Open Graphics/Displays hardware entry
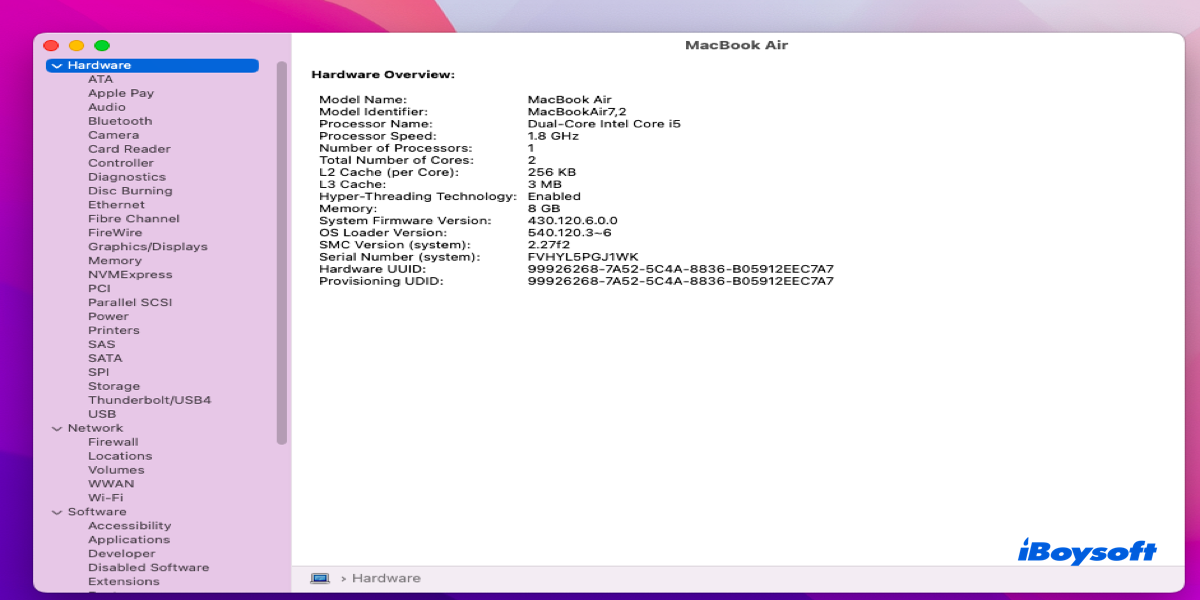The height and width of the screenshot is (600, 1200). pyautogui.click(x=147, y=247)
